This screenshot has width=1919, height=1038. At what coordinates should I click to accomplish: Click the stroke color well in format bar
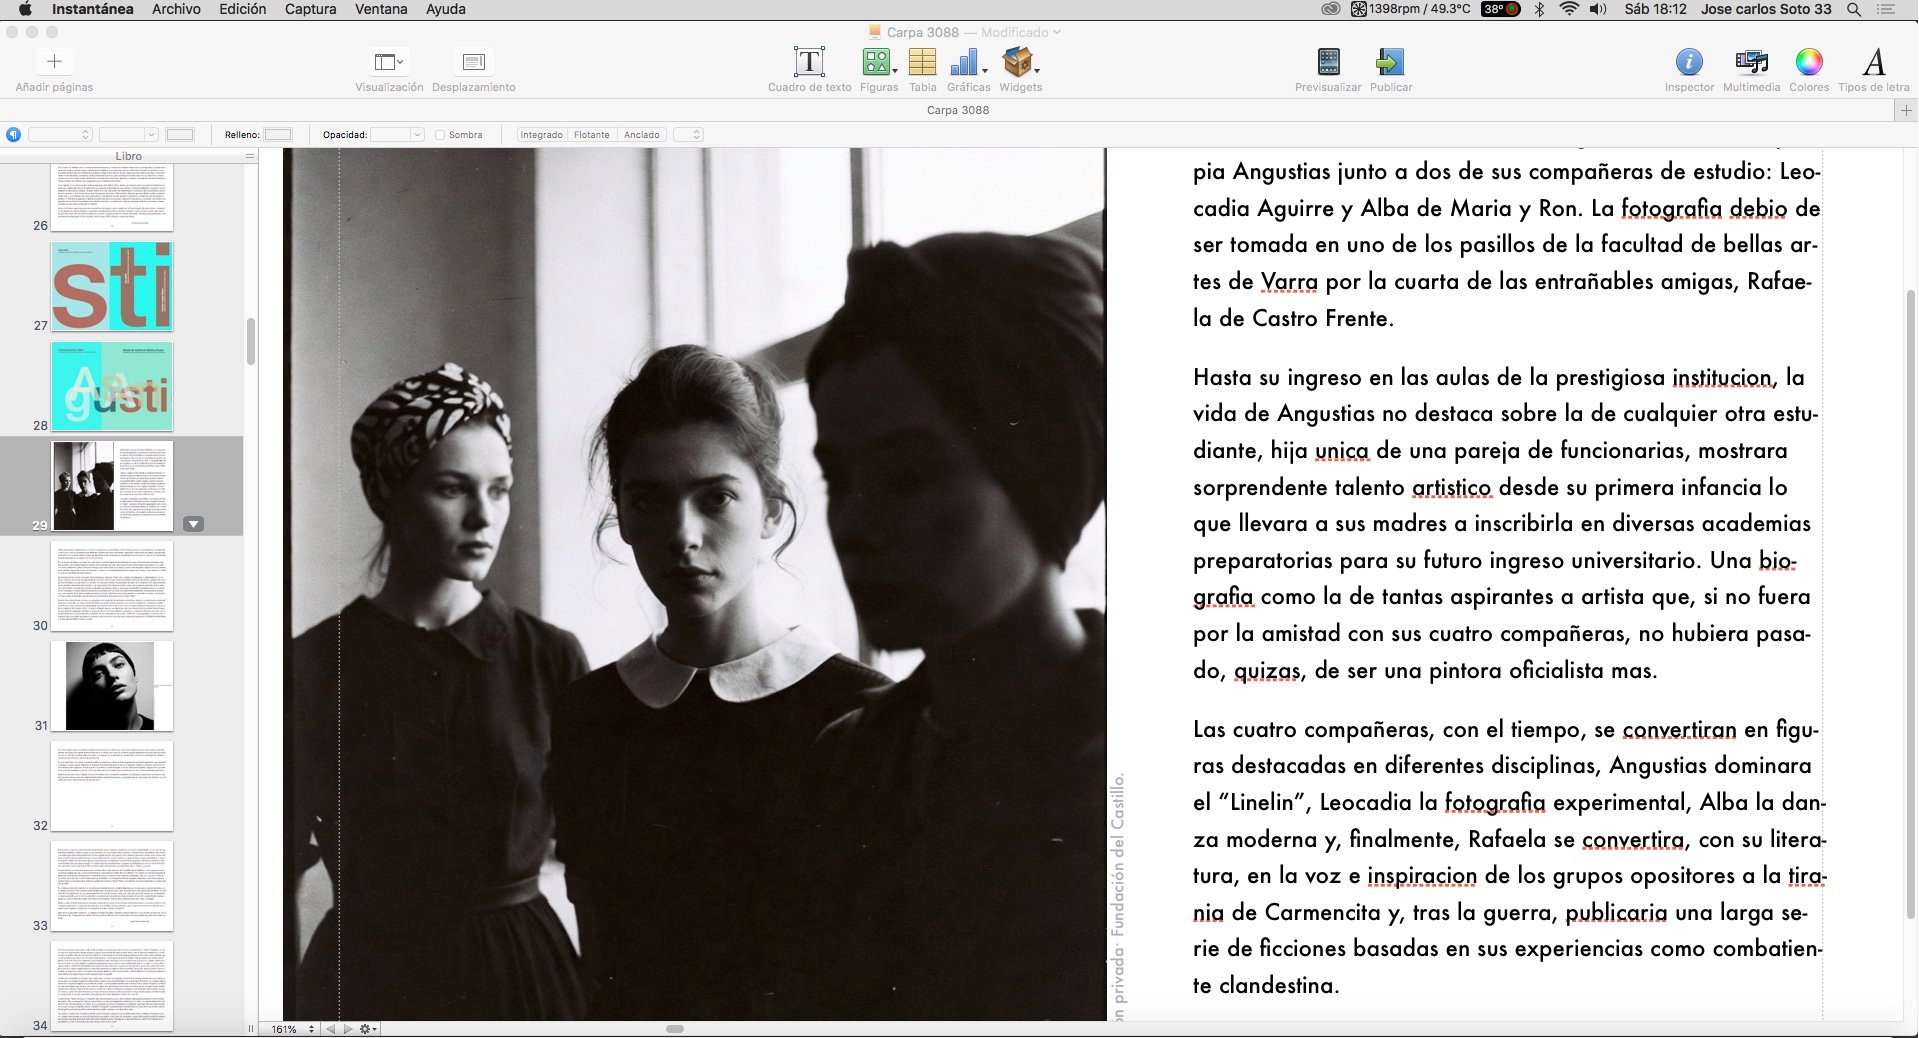coord(180,135)
